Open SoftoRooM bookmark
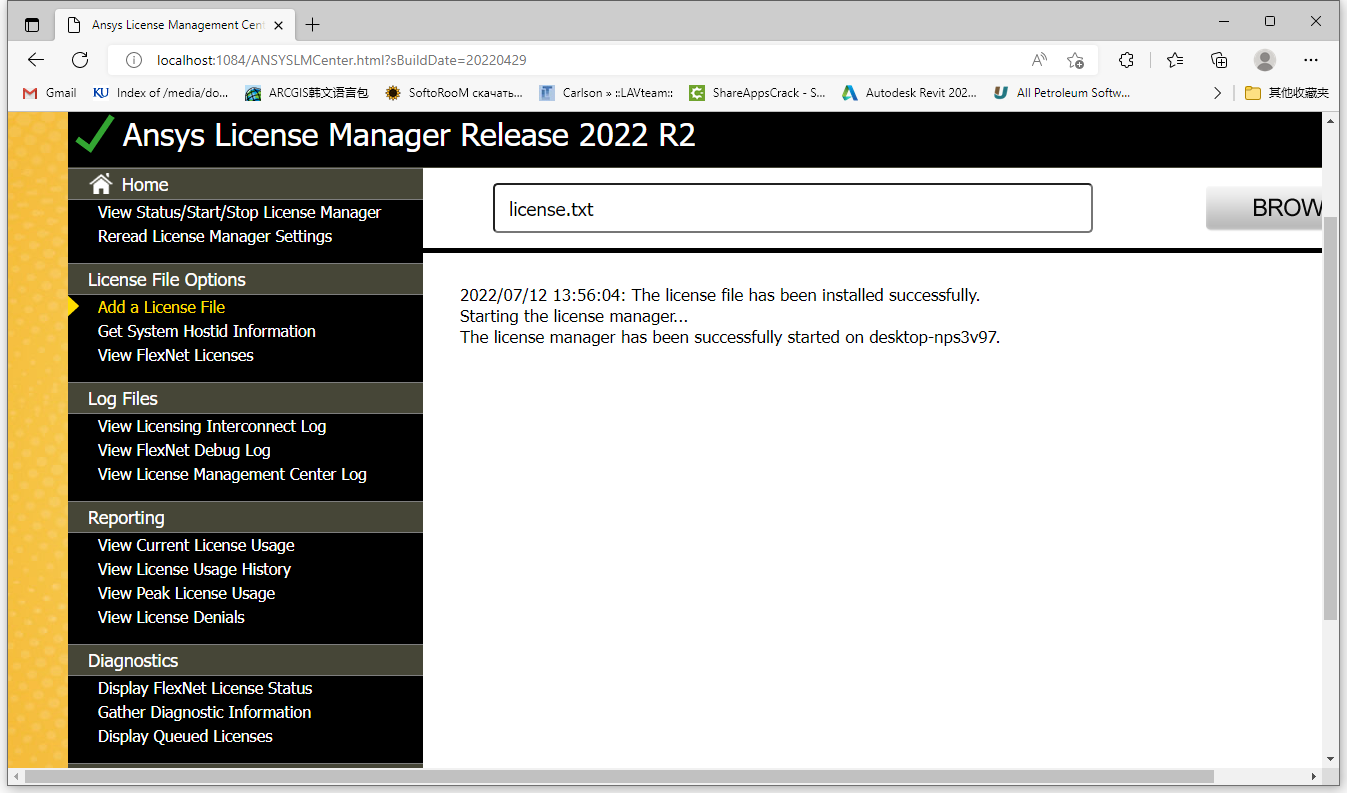 click(454, 93)
